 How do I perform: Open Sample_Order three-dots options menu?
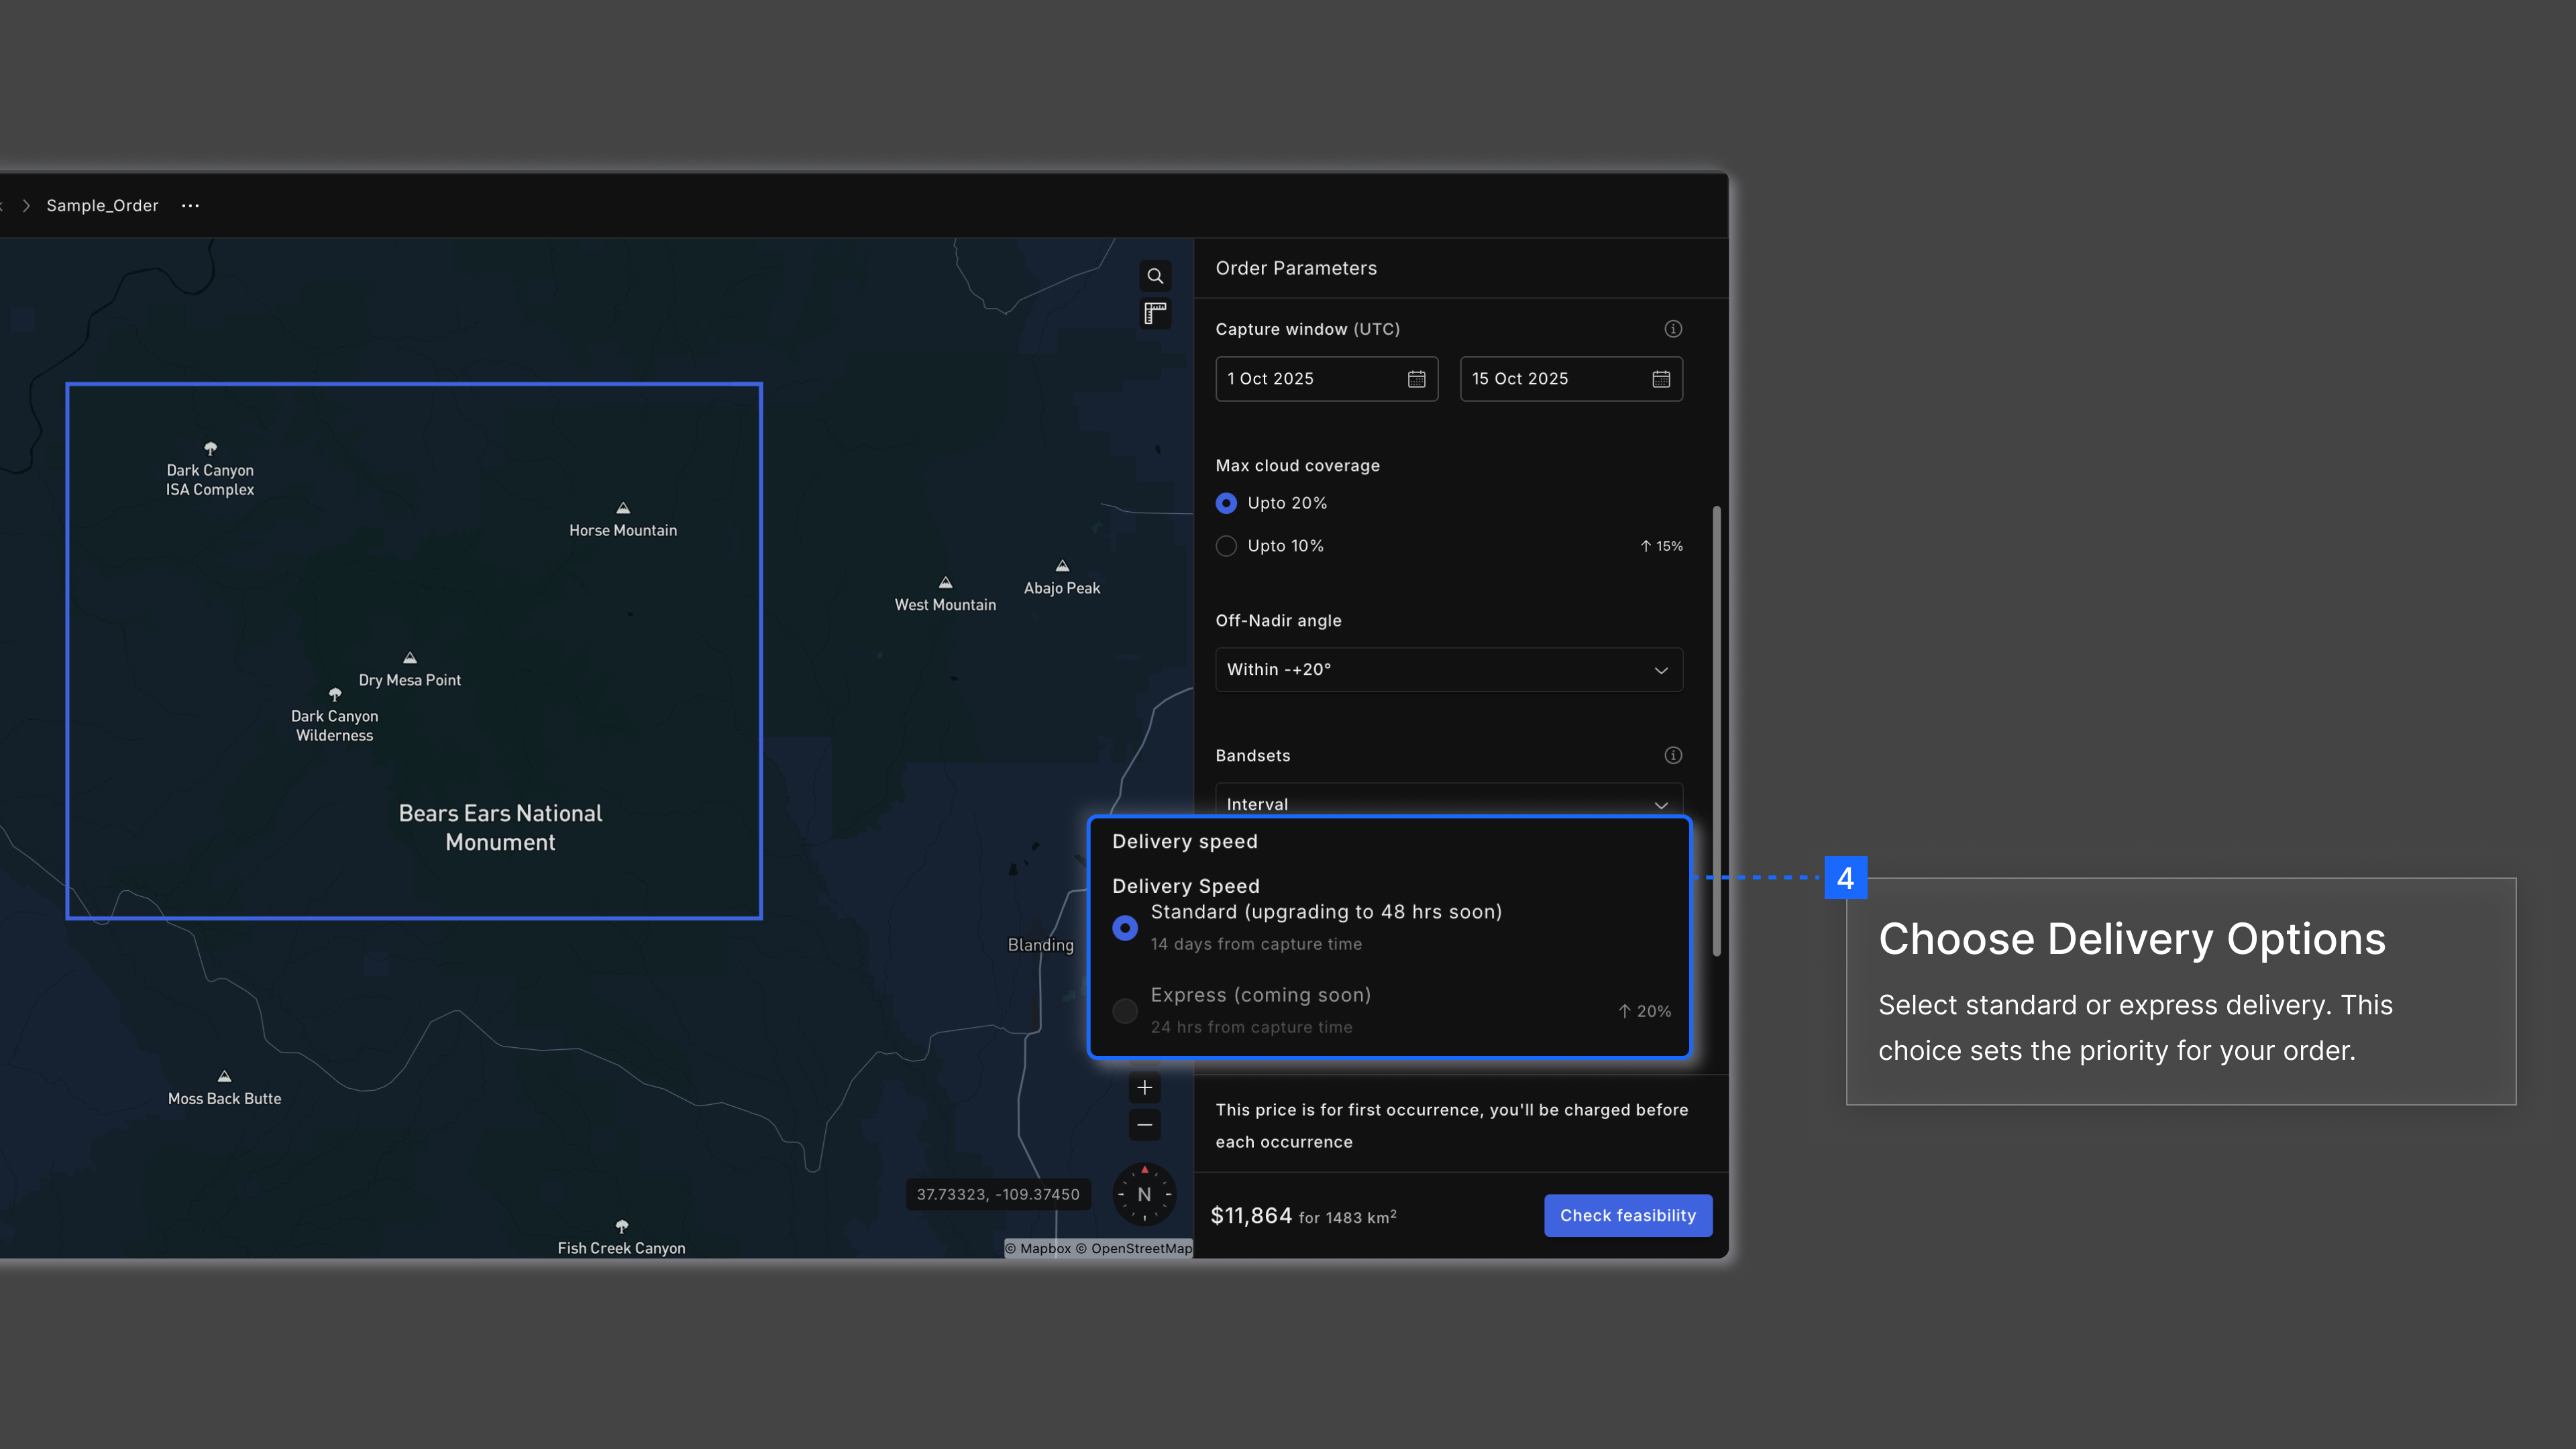(190, 206)
